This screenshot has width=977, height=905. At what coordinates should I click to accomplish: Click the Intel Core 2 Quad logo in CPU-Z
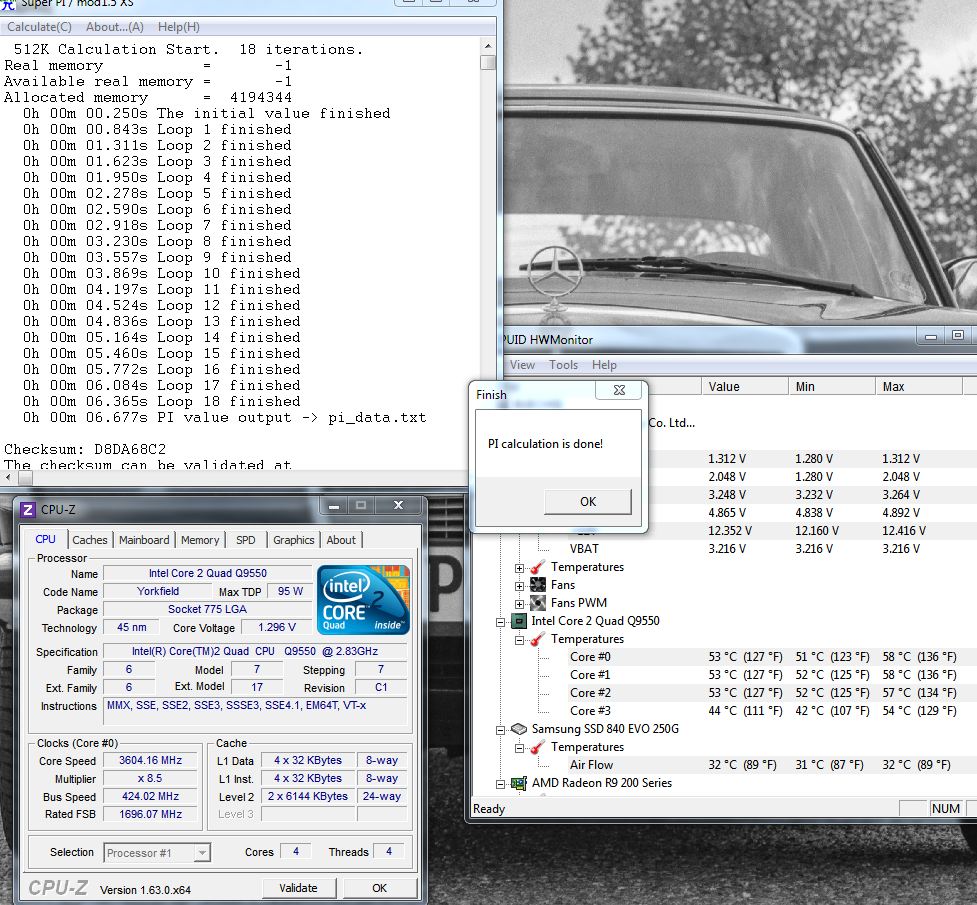coord(363,600)
